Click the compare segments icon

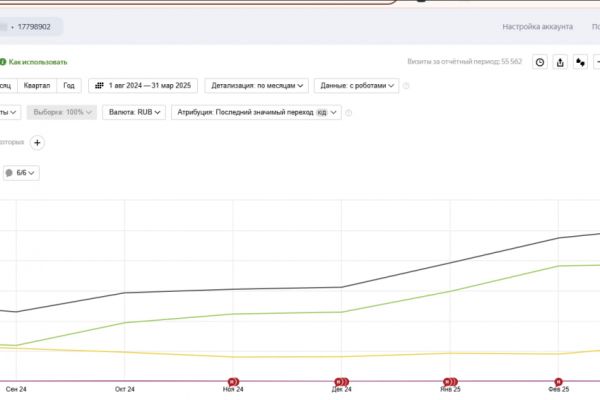pos(580,62)
